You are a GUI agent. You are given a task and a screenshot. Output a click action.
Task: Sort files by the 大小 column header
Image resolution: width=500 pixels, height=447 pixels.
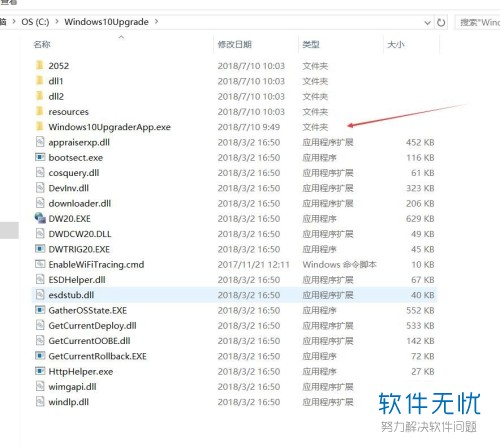(395, 44)
